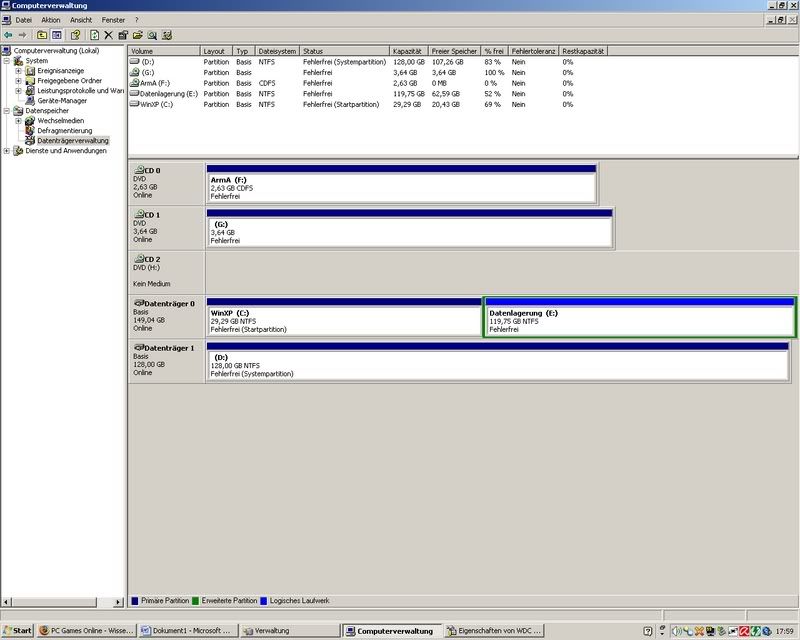Select Geräte-Manager in the tree
The width and height of the screenshot is (800, 640).
coord(61,101)
